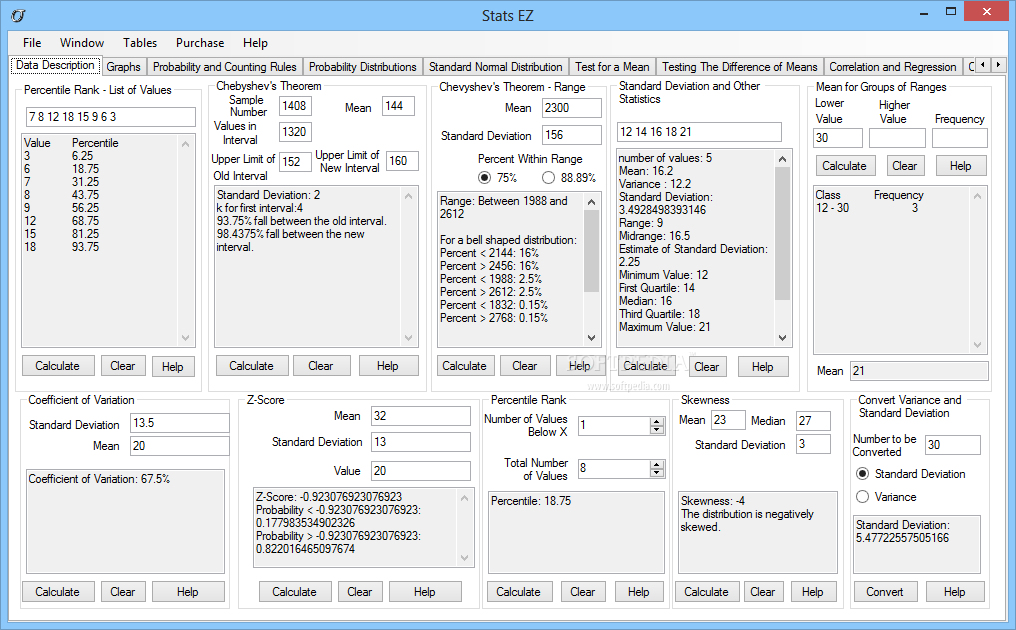Screen dimensions: 1016x630
Task: Increase Number of Values Below X spinner
Action: pos(657,421)
